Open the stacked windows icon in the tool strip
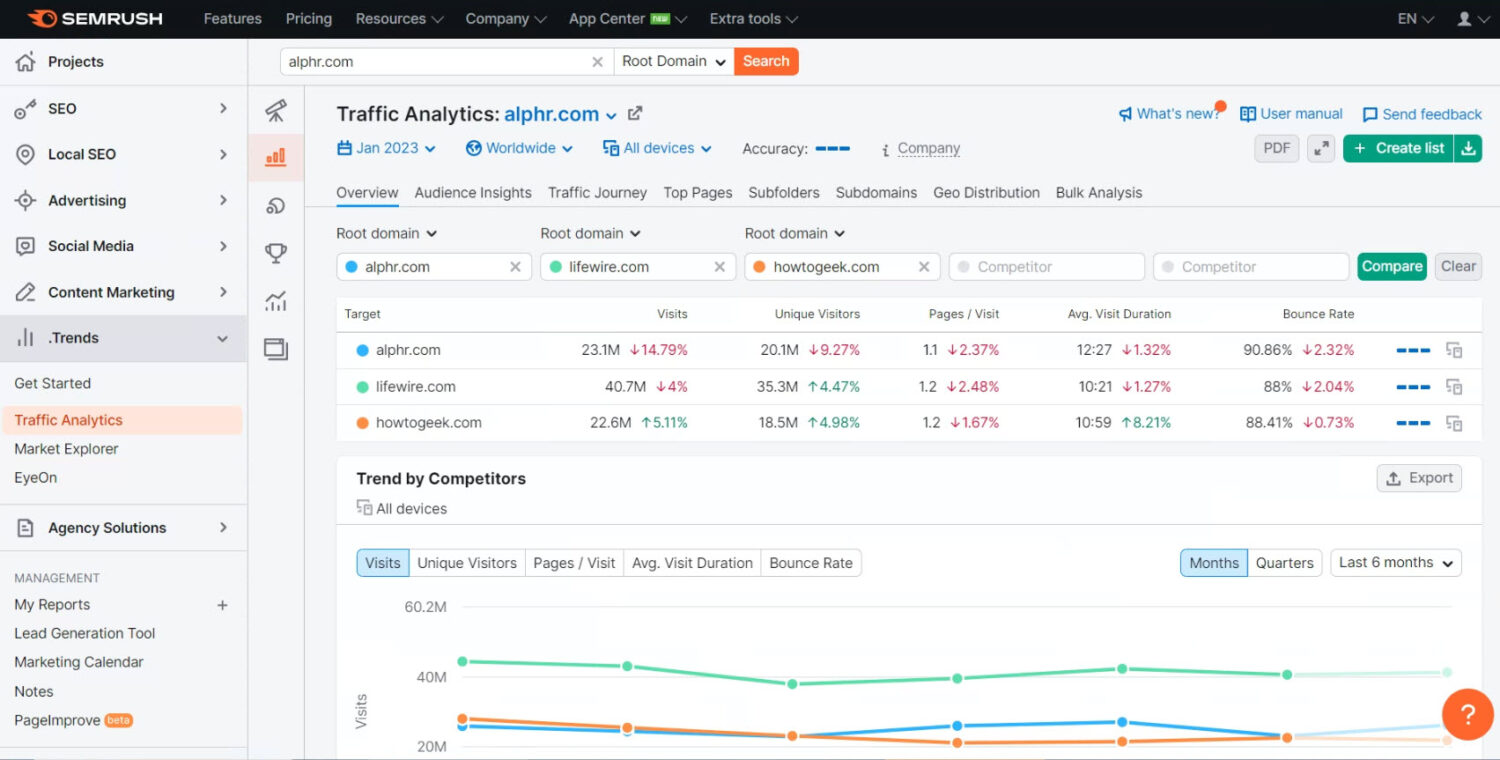Viewport: 1500px width, 760px height. 276,349
